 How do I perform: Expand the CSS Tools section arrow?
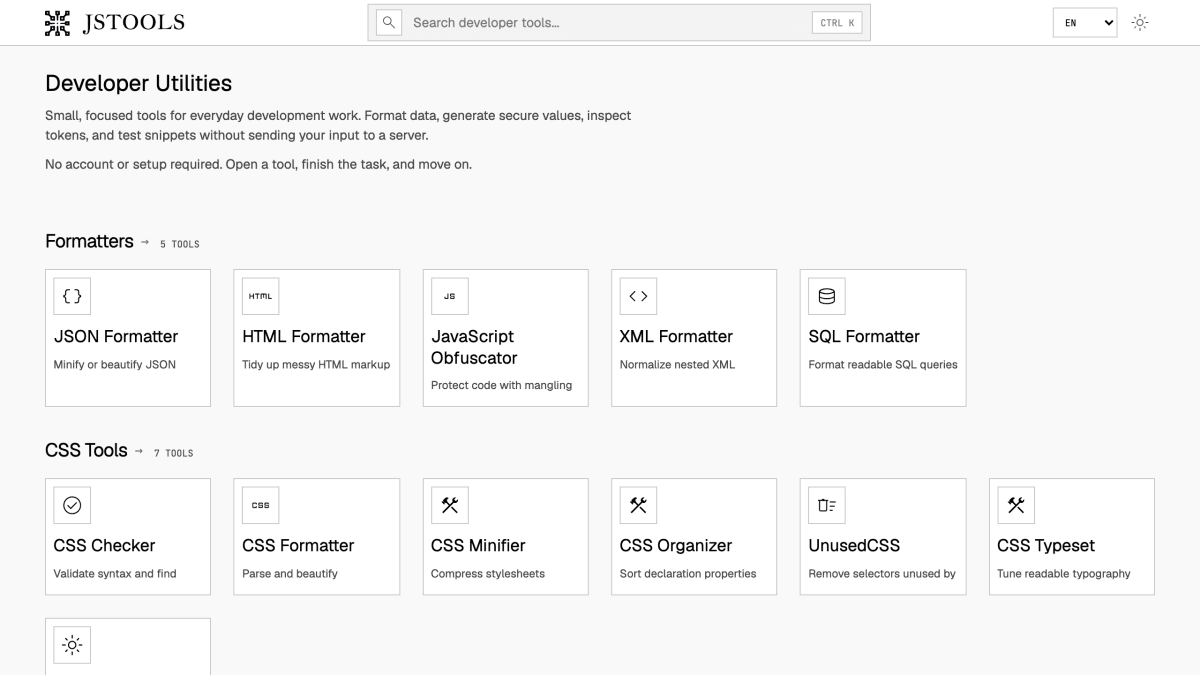(x=138, y=452)
